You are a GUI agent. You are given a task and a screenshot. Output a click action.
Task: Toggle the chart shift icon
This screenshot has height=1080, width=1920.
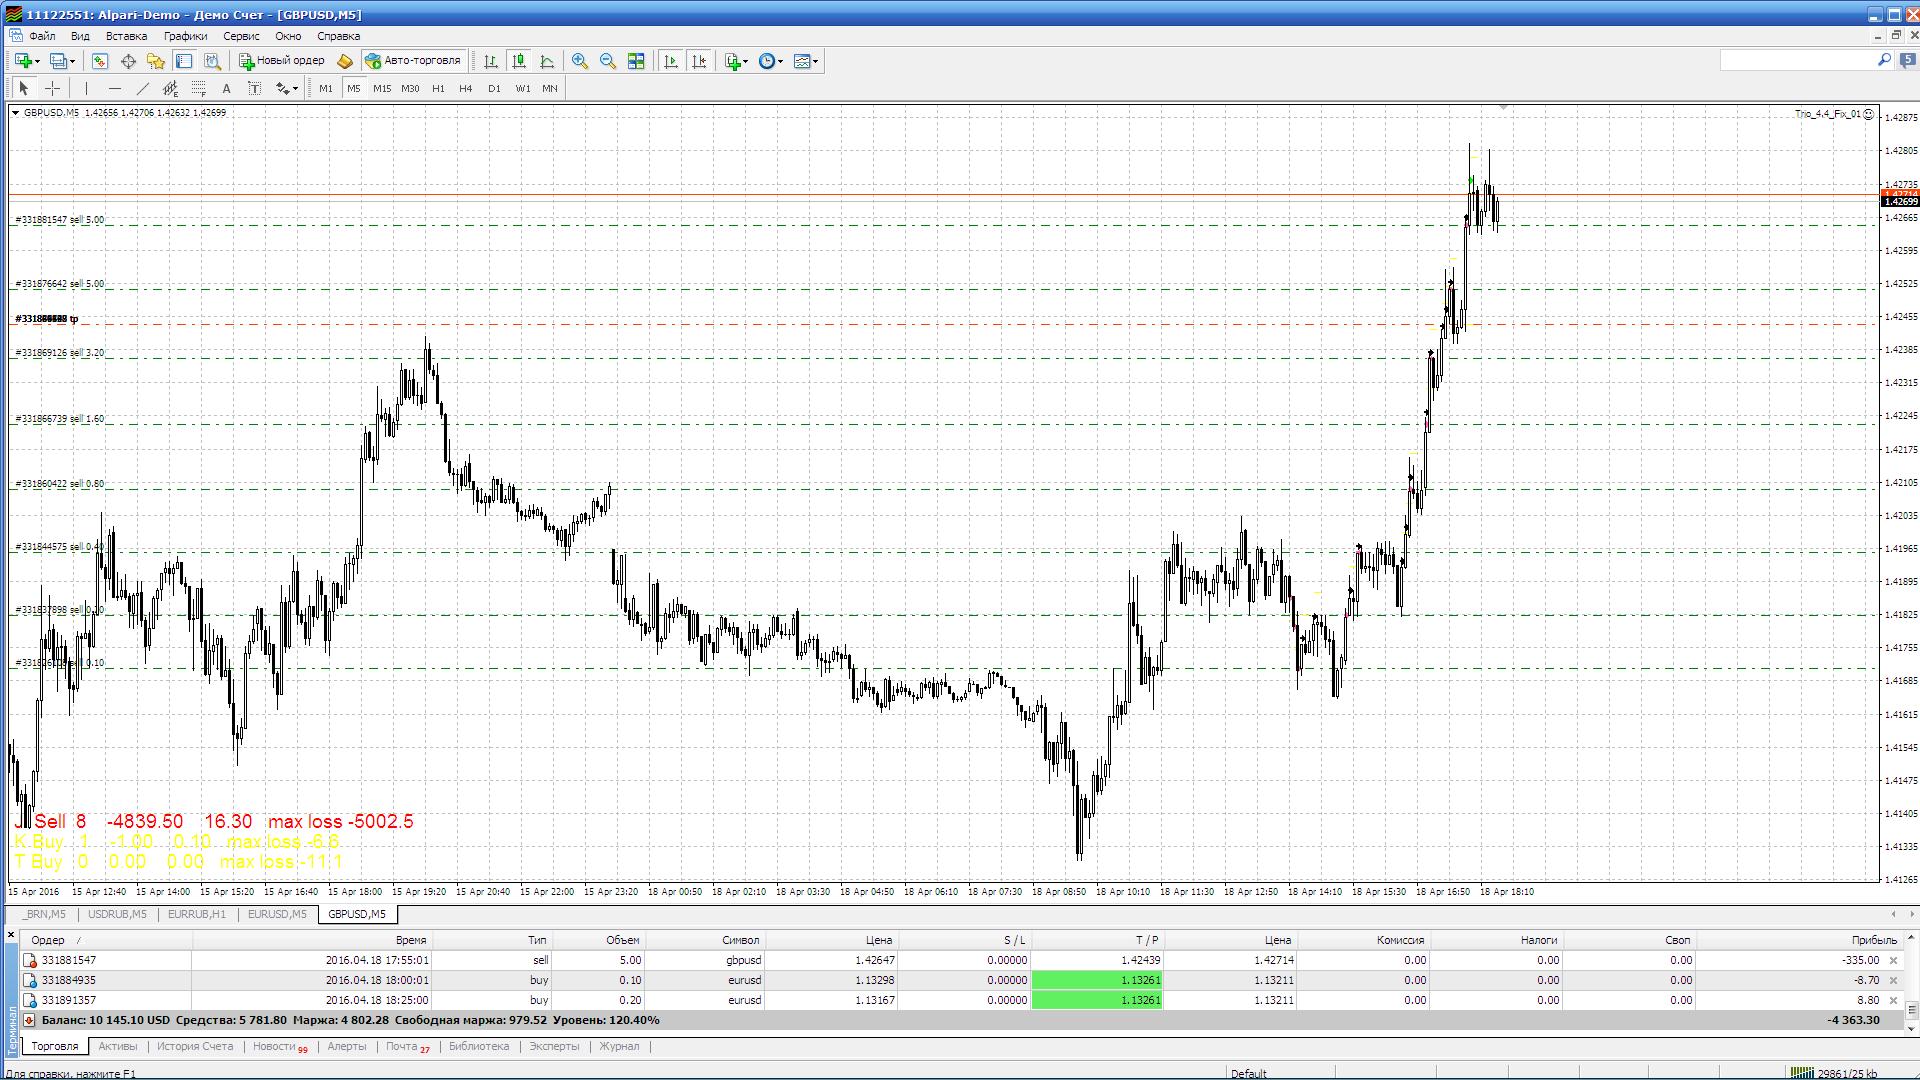(699, 61)
